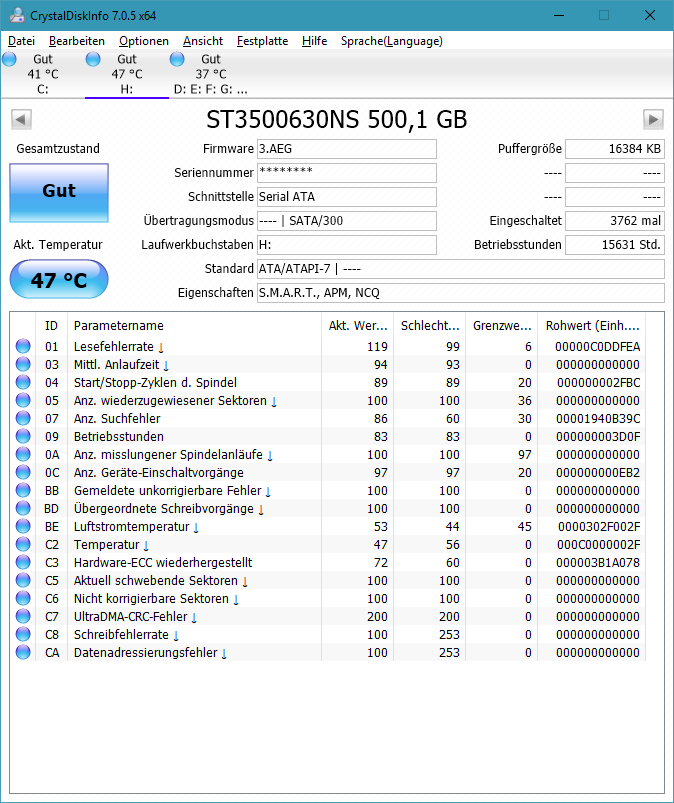Viewport: 674px width, 803px height.
Task: Click status icon for Übergeordnete Schreibvorgänge row
Action: pos(23,508)
